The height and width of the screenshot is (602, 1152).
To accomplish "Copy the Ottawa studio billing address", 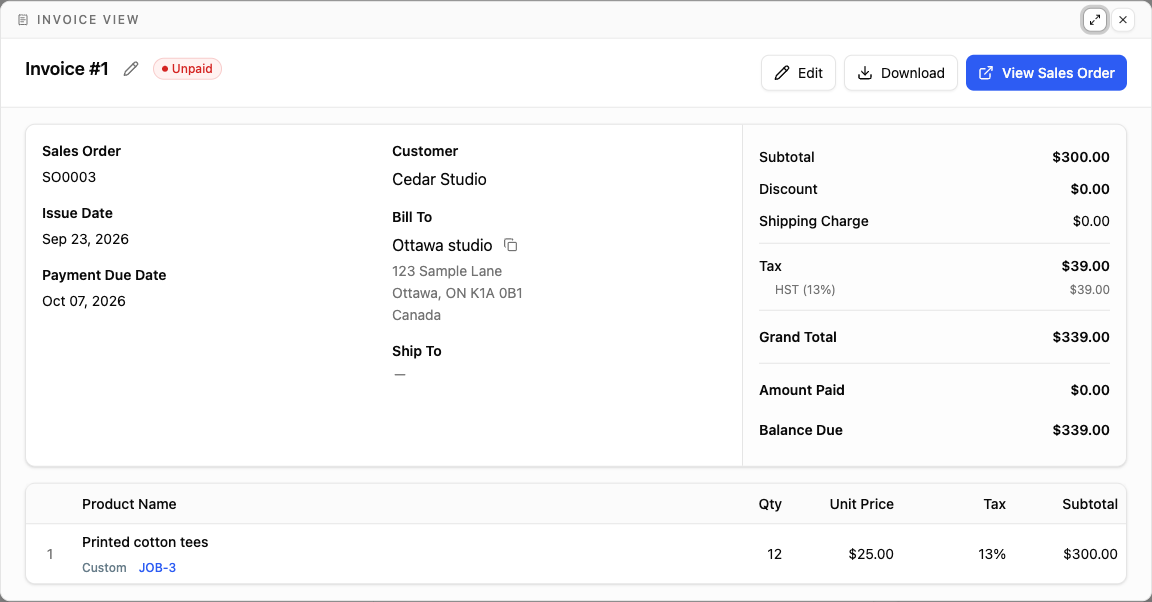I will click(x=511, y=245).
